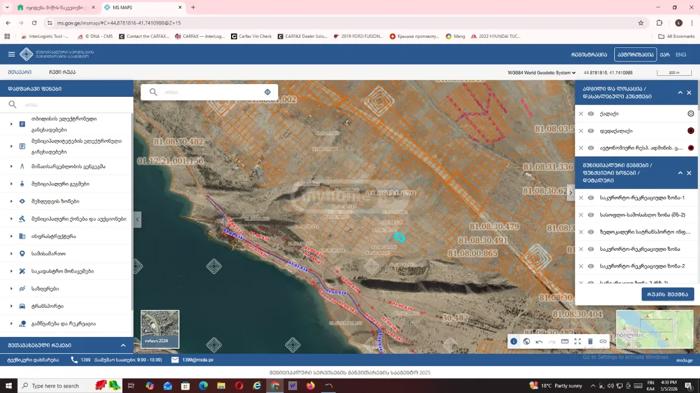The width and height of the screenshot is (700, 393).
Task: Open Microsoft Edge from the taskbar
Action: [x=203, y=385]
